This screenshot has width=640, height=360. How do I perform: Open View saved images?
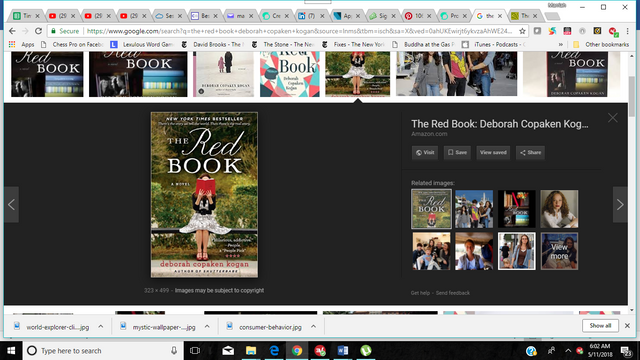tap(493, 153)
